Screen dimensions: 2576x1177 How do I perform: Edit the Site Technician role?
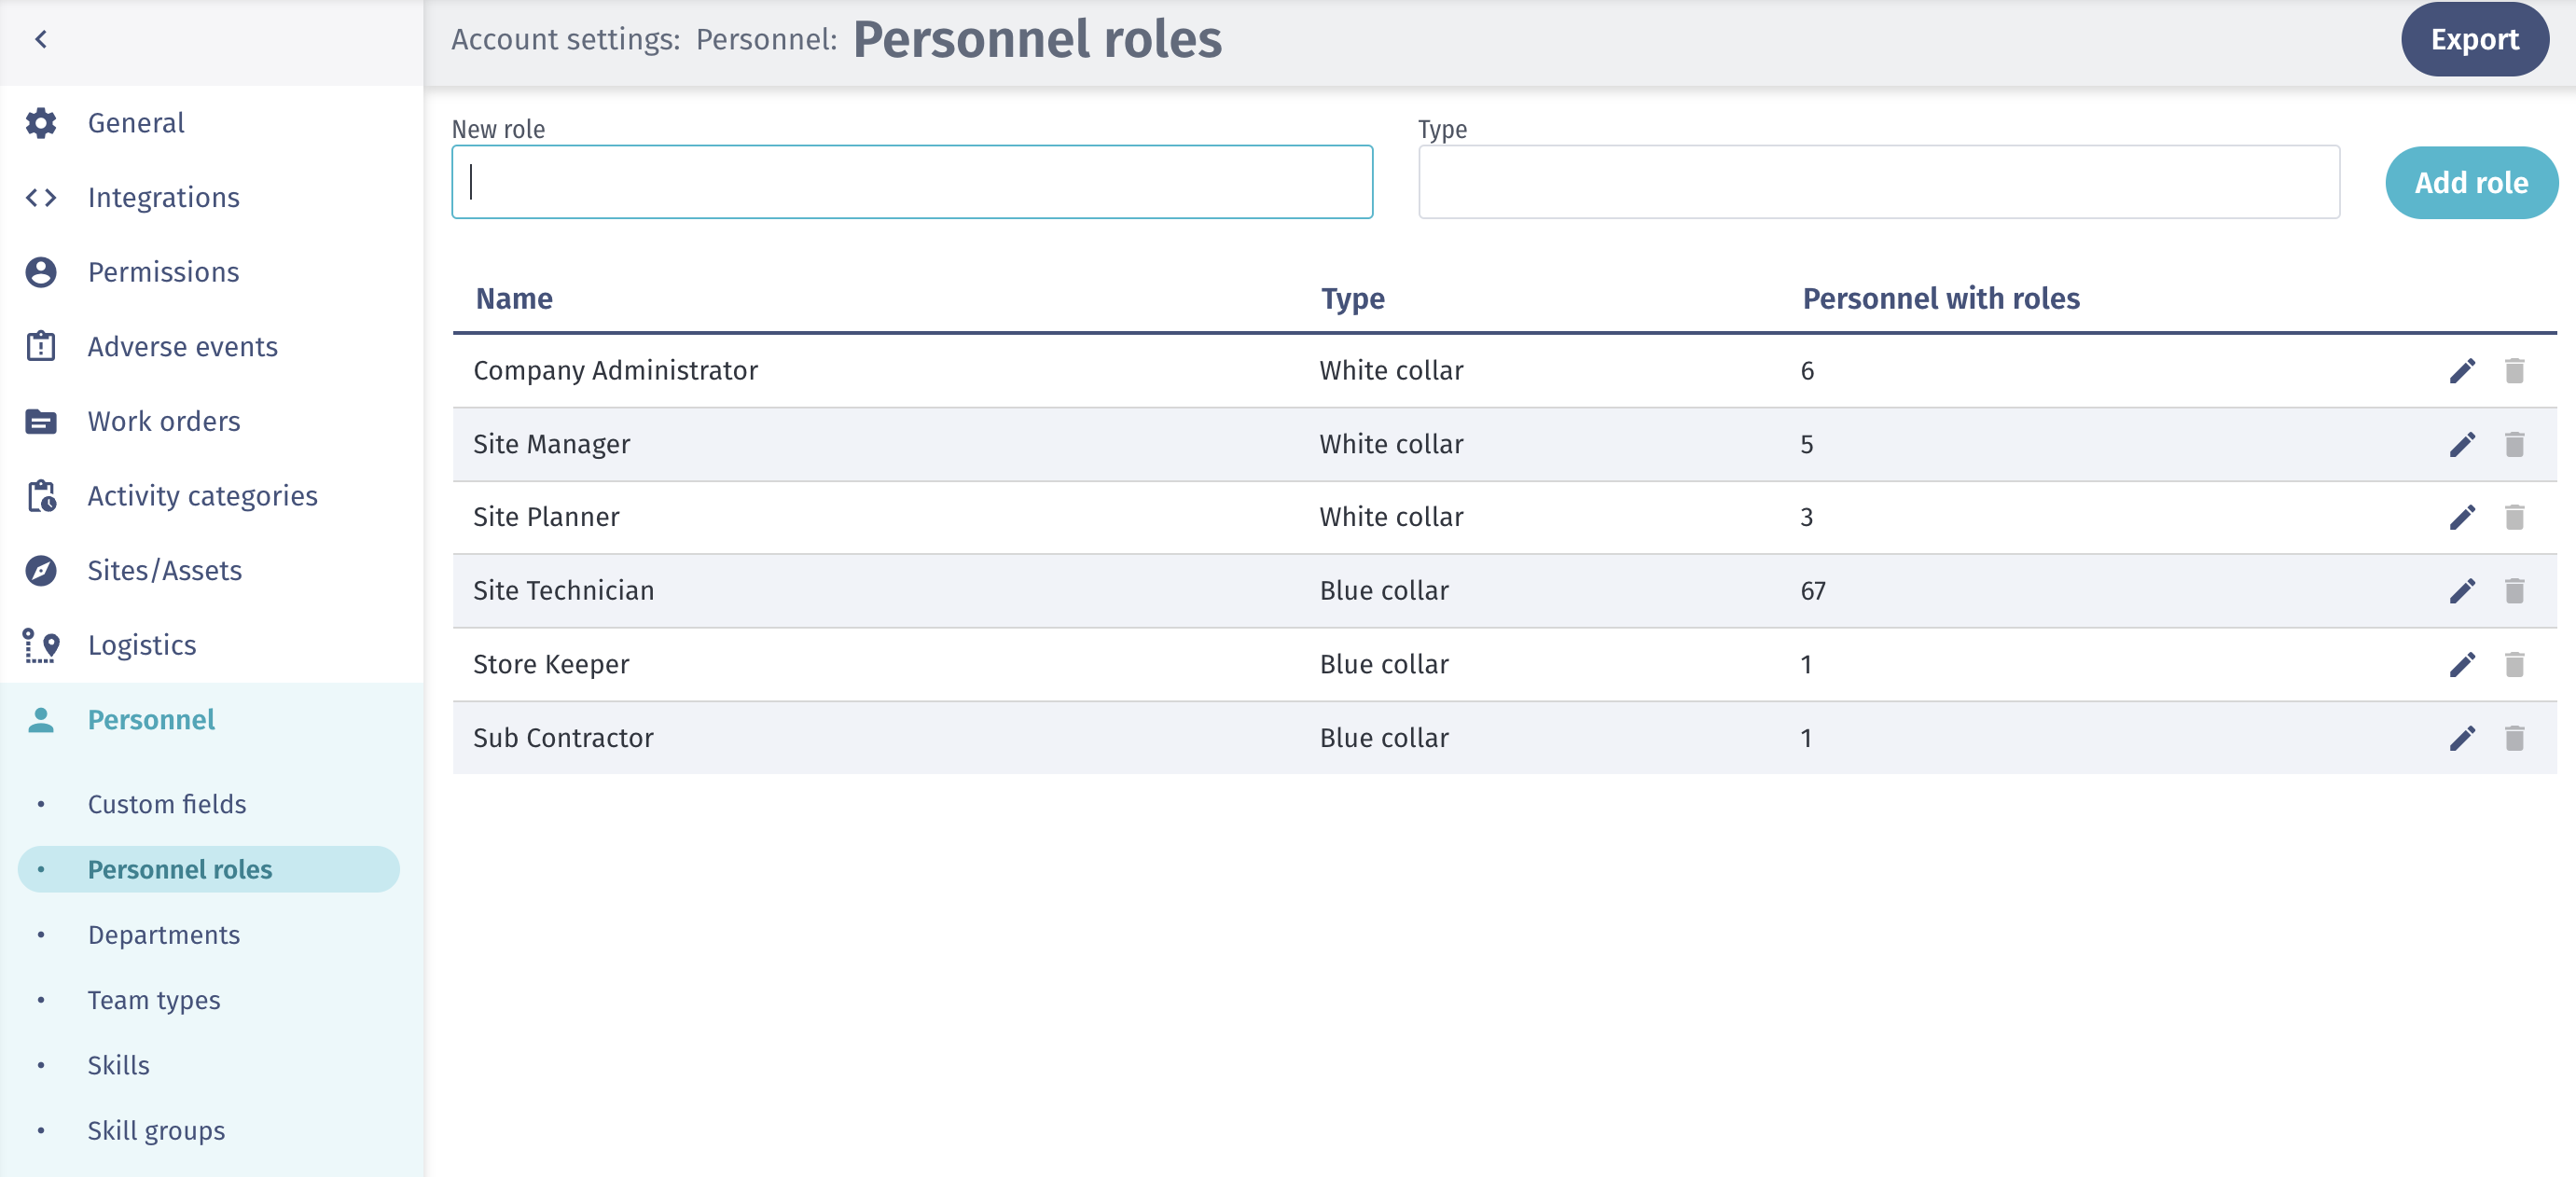[x=2462, y=591]
